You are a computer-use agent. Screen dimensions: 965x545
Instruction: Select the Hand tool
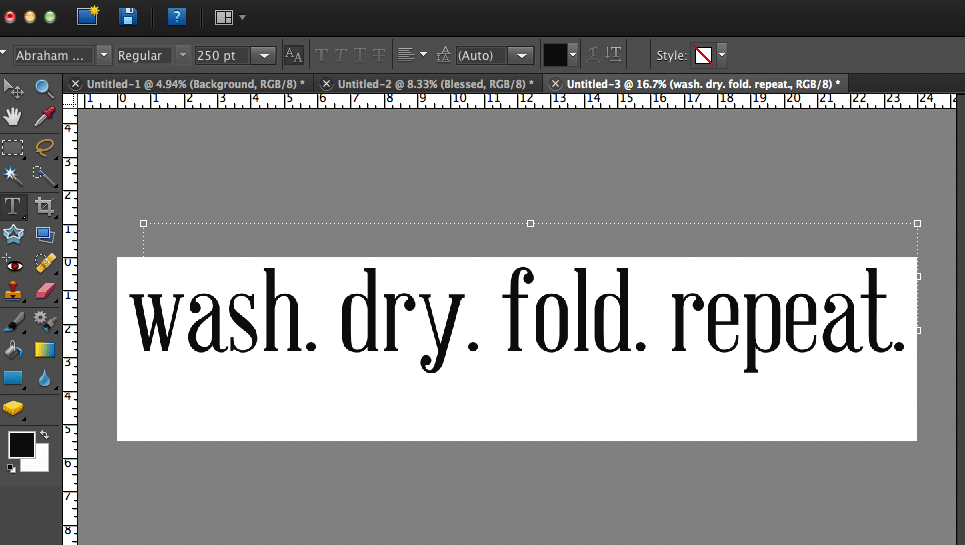tap(13, 116)
